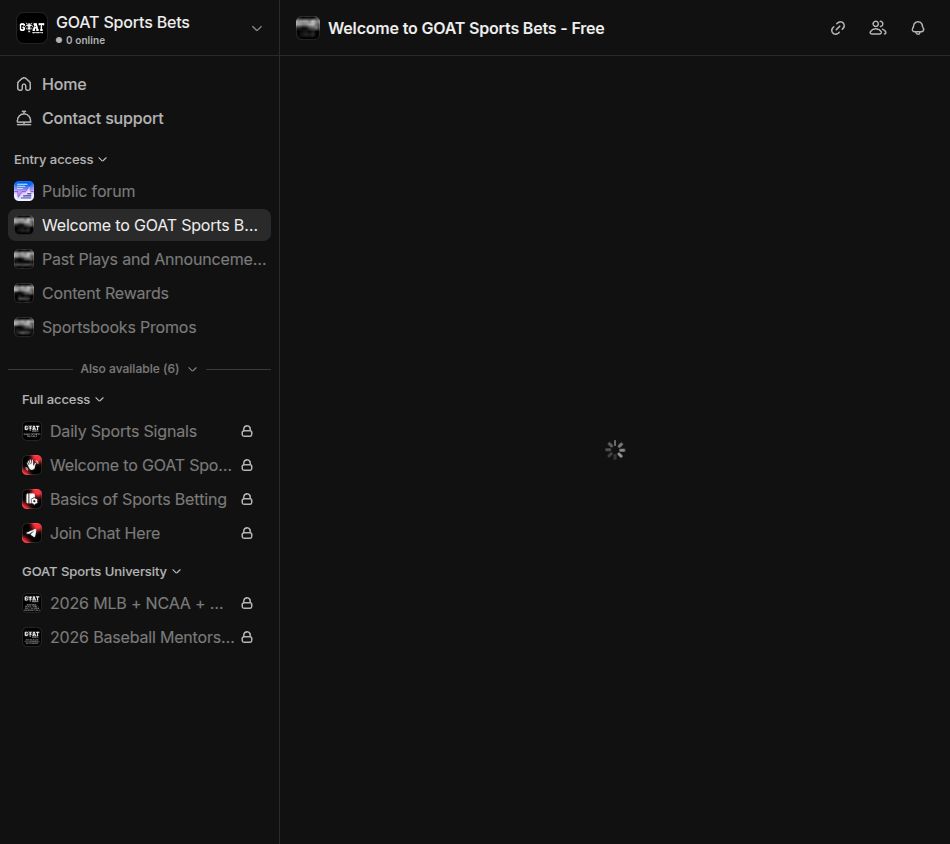Click lock icon beside 2026 Baseball Mentors
Viewport: 950px width, 844px height.
[247, 637]
